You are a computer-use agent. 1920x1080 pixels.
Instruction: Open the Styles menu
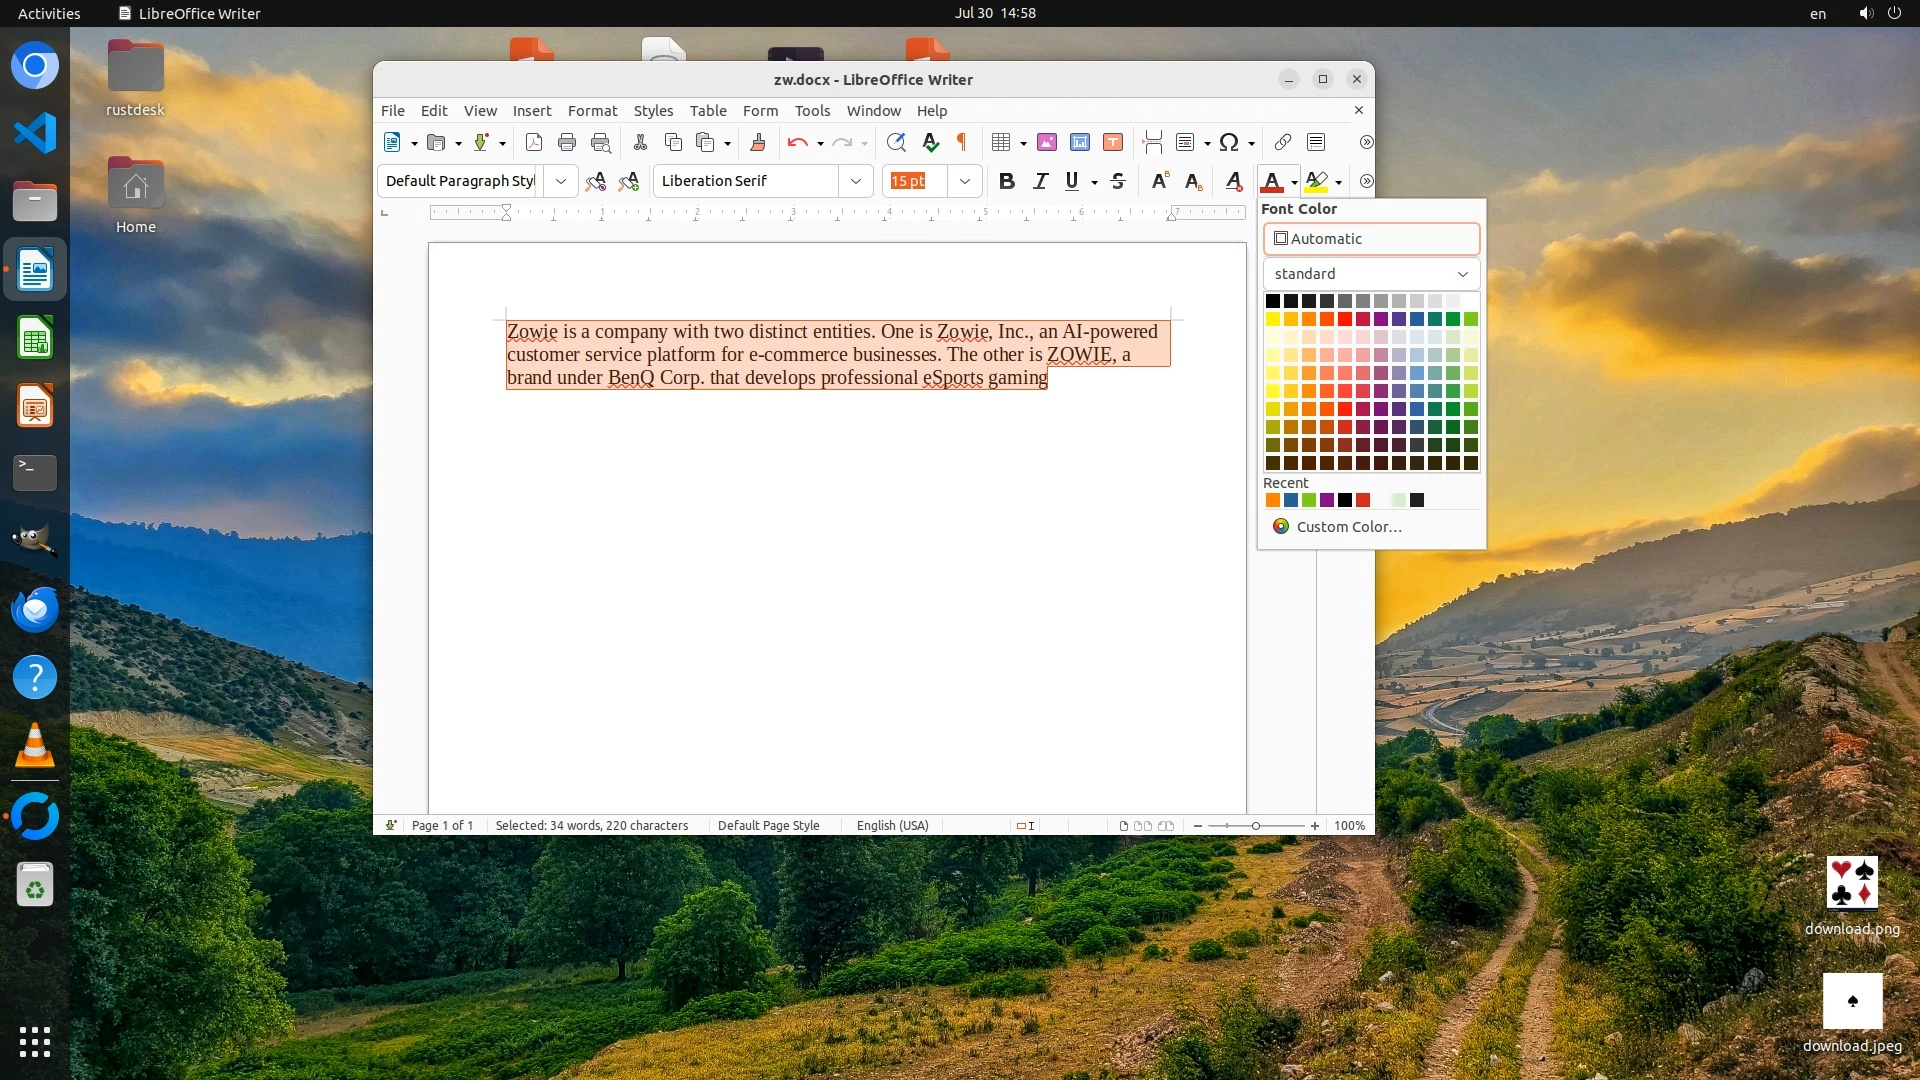point(653,111)
